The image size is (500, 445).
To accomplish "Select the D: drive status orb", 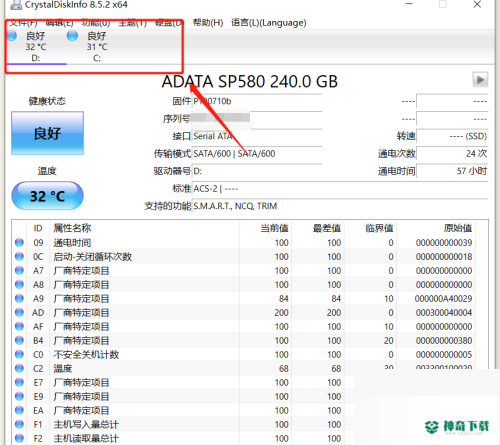I will pos(12,35).
